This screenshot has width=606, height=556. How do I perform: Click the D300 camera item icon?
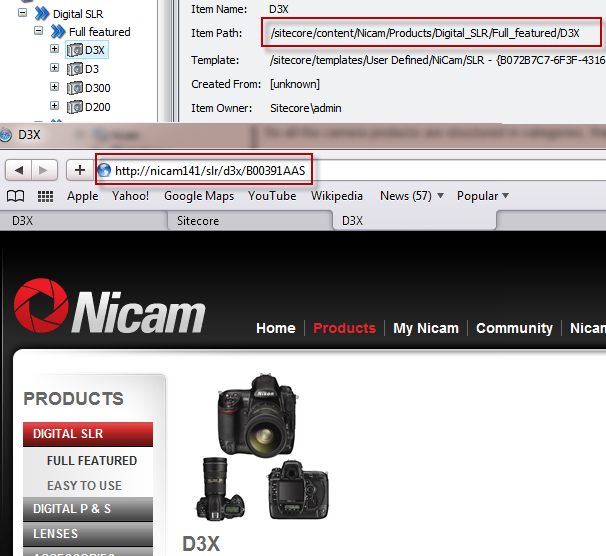point(75,88)
